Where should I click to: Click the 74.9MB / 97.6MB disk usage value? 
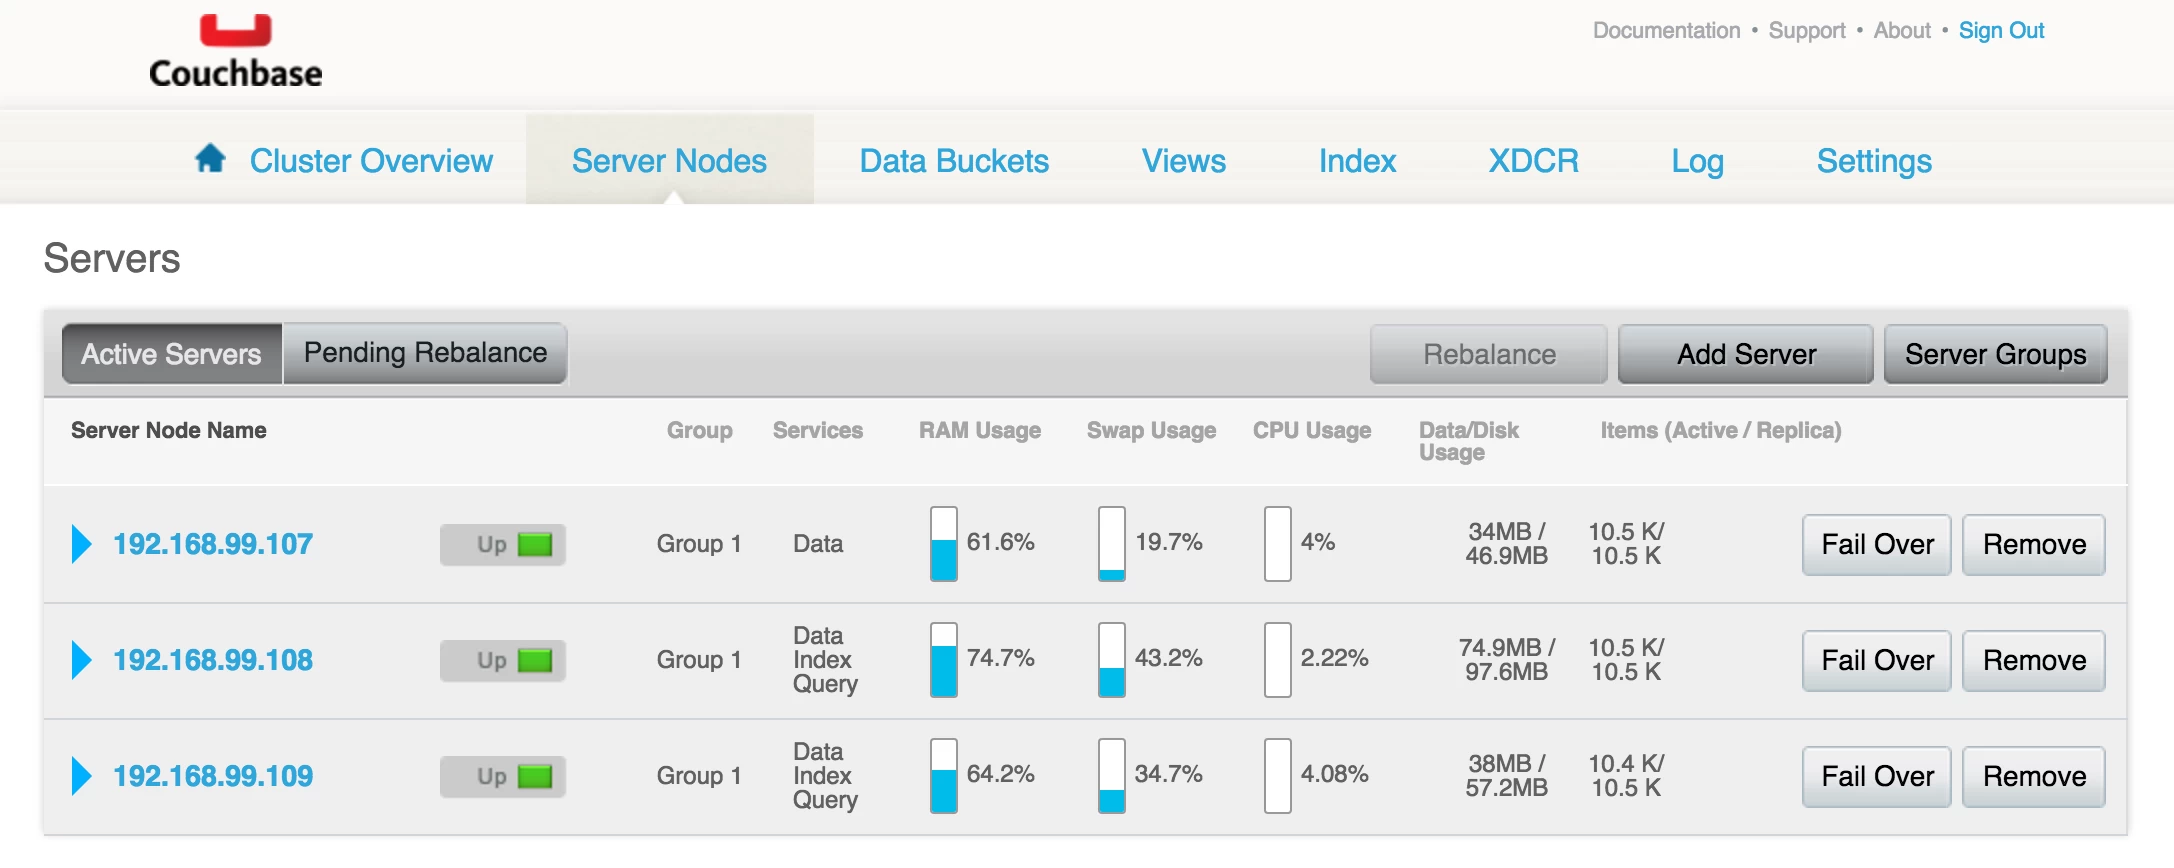coord(1506,660)
